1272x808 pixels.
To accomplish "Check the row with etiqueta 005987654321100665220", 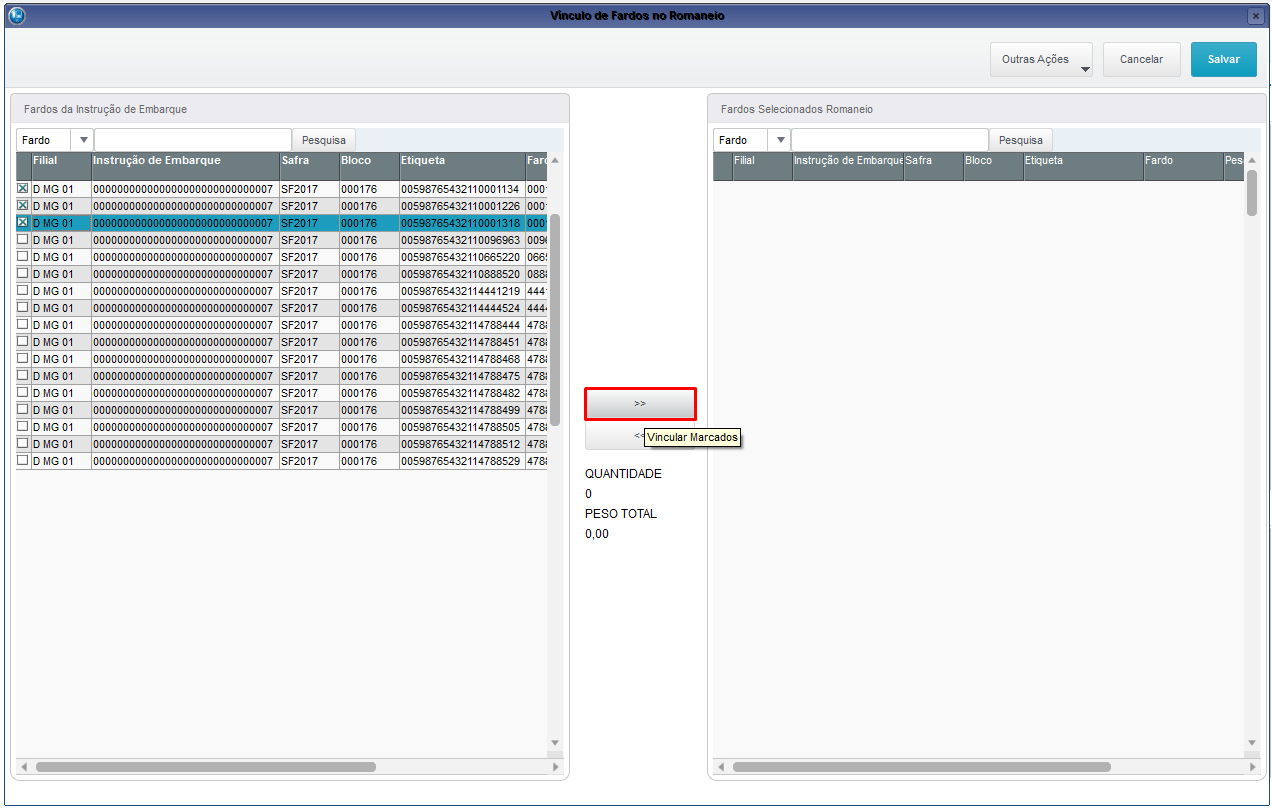I will [23, 256].
